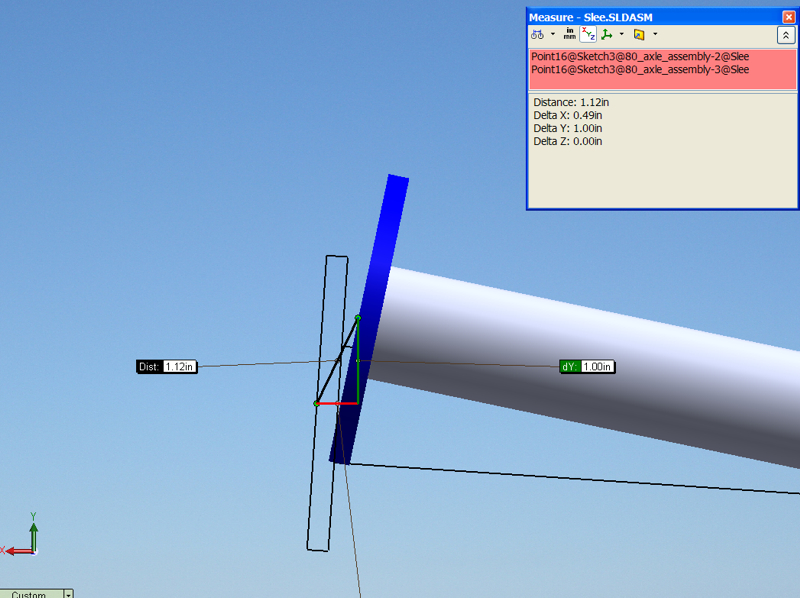Click the Projected On icon

pyautogui.click(x=639, y=34)
